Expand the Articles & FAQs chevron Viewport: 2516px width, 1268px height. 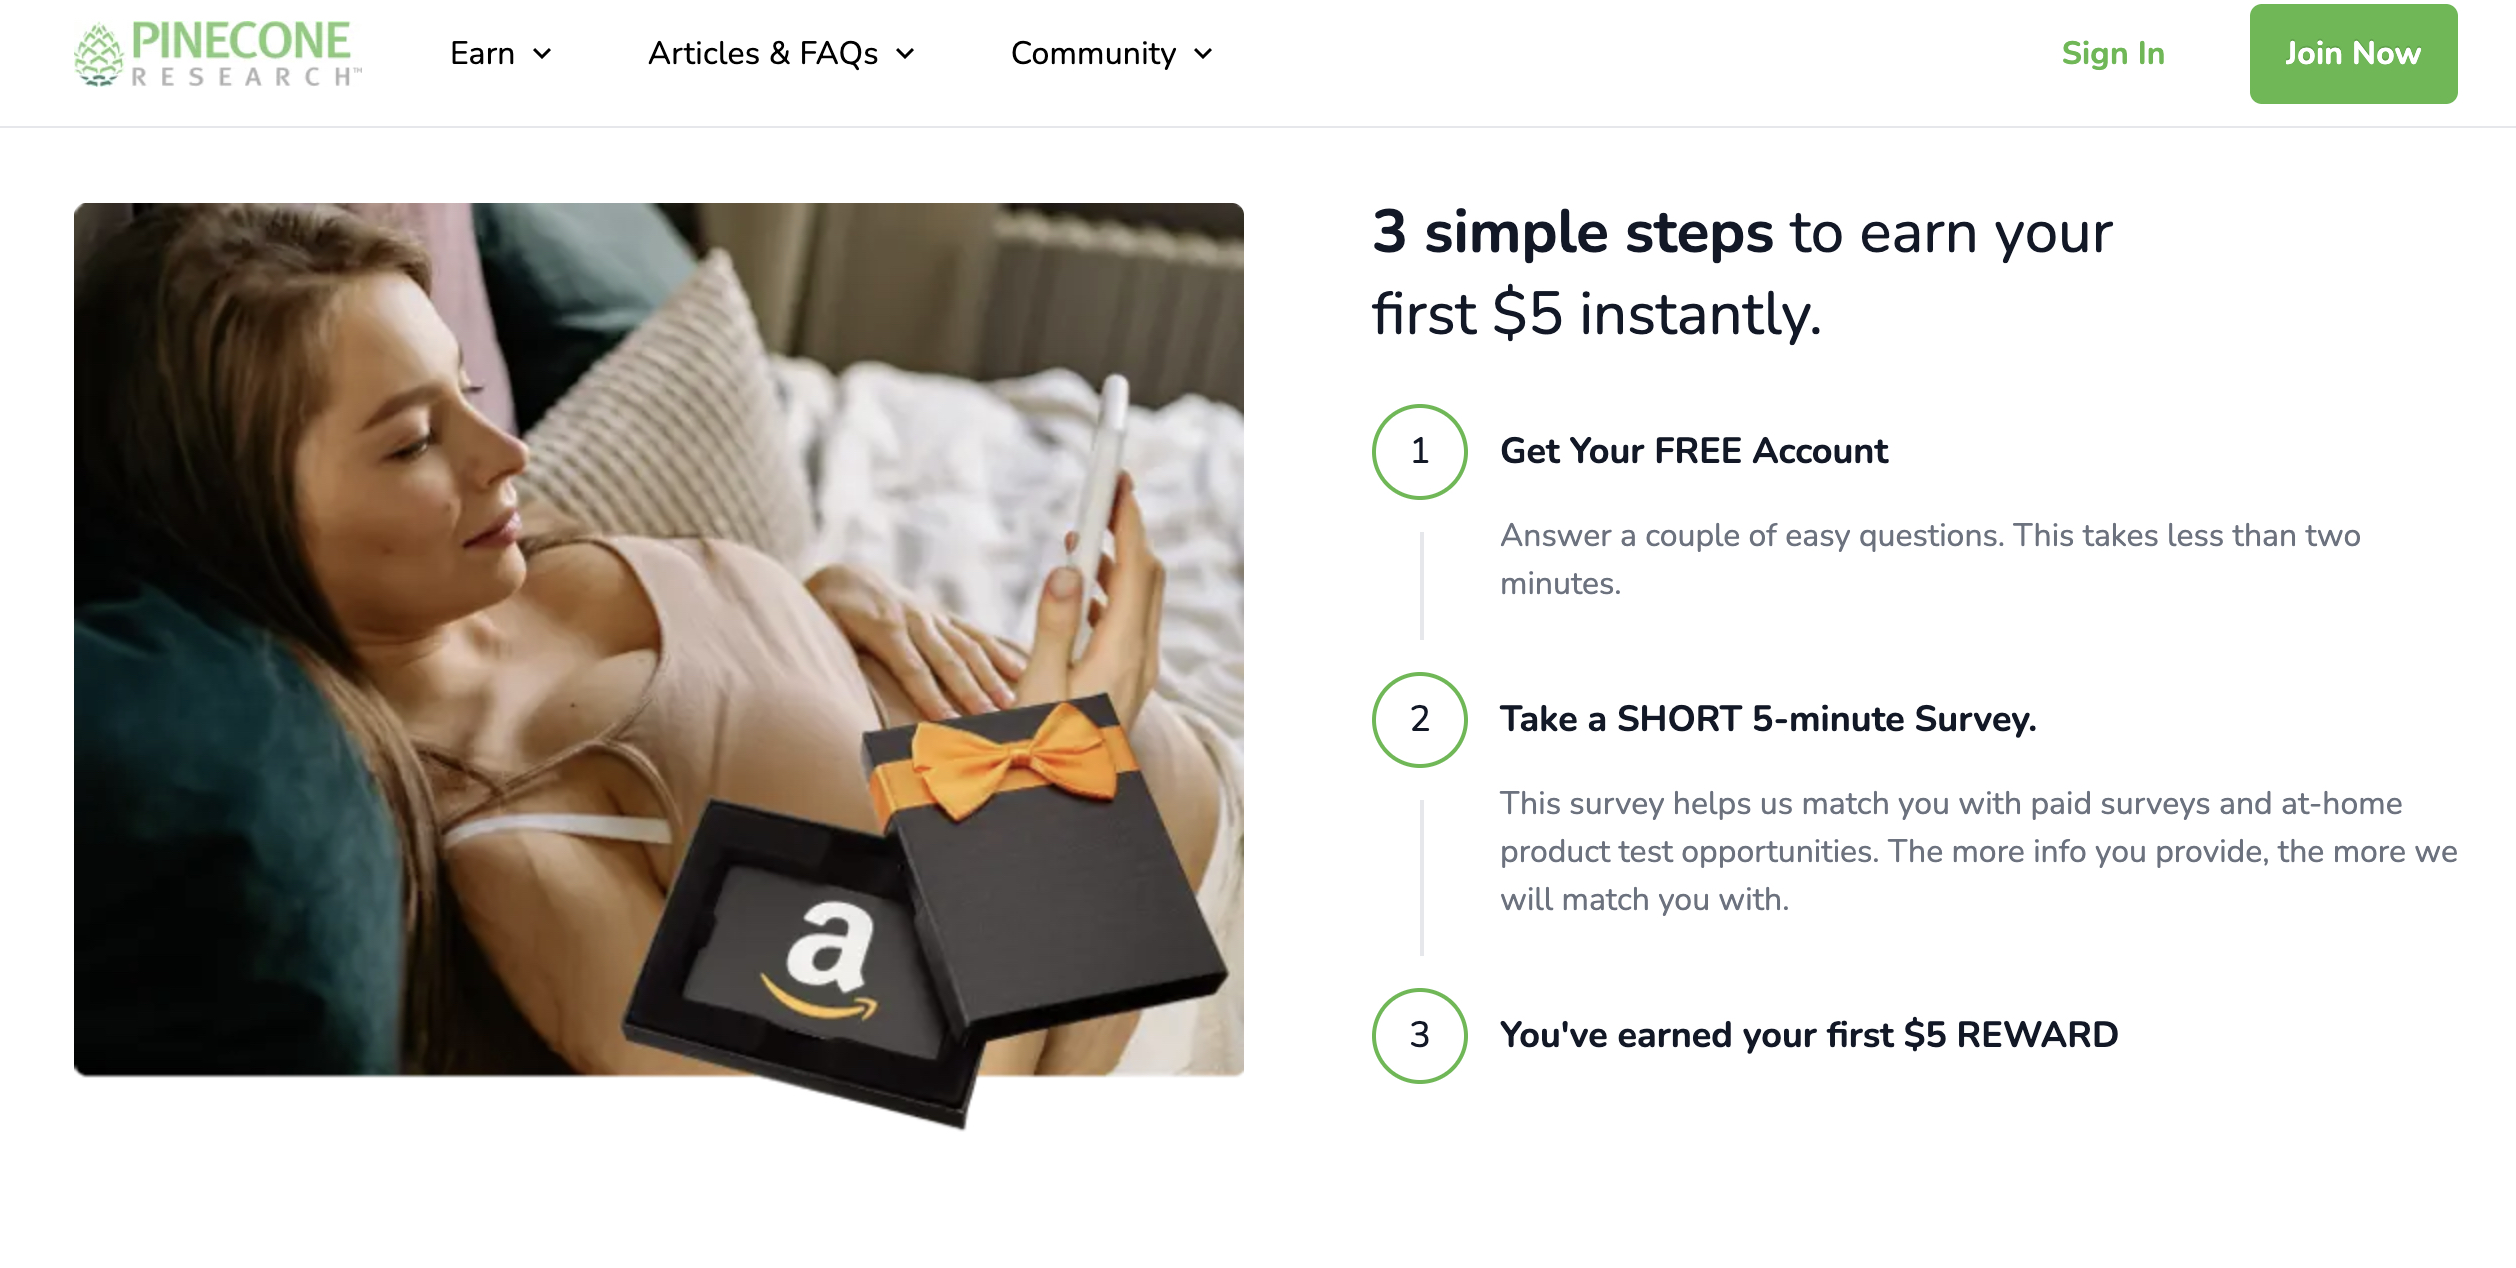click(905, 54)
